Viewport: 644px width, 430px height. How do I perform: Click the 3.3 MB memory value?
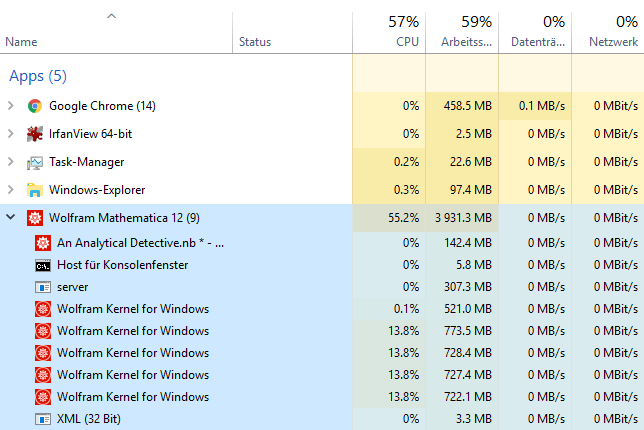click(474, 419)
